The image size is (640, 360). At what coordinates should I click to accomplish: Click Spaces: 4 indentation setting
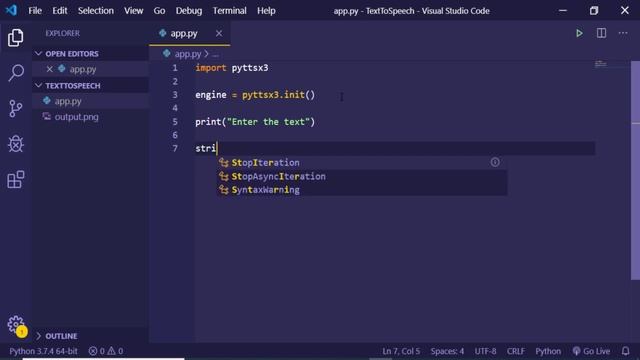[447, 351]
